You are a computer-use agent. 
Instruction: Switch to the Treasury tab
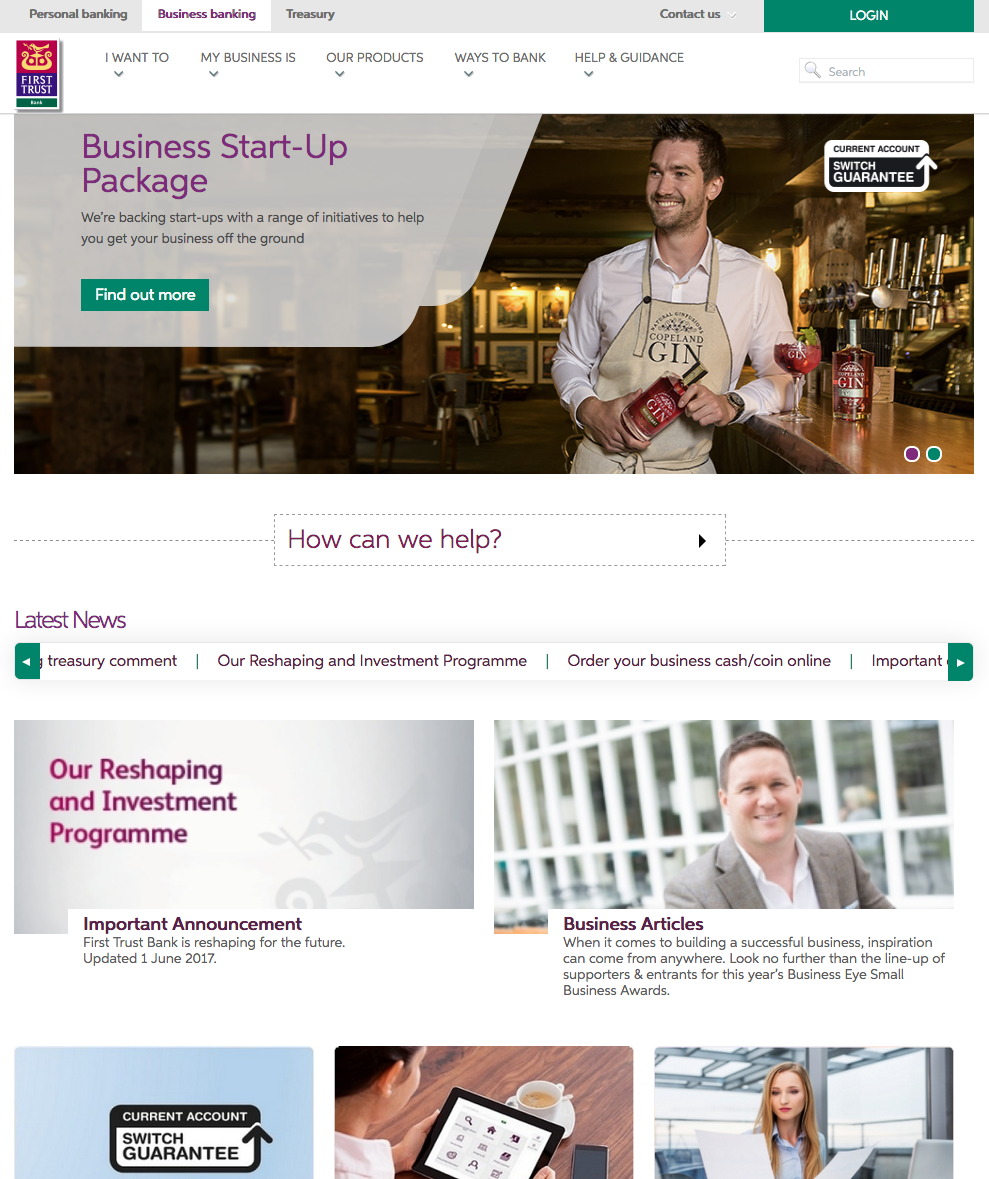[310, 14]
